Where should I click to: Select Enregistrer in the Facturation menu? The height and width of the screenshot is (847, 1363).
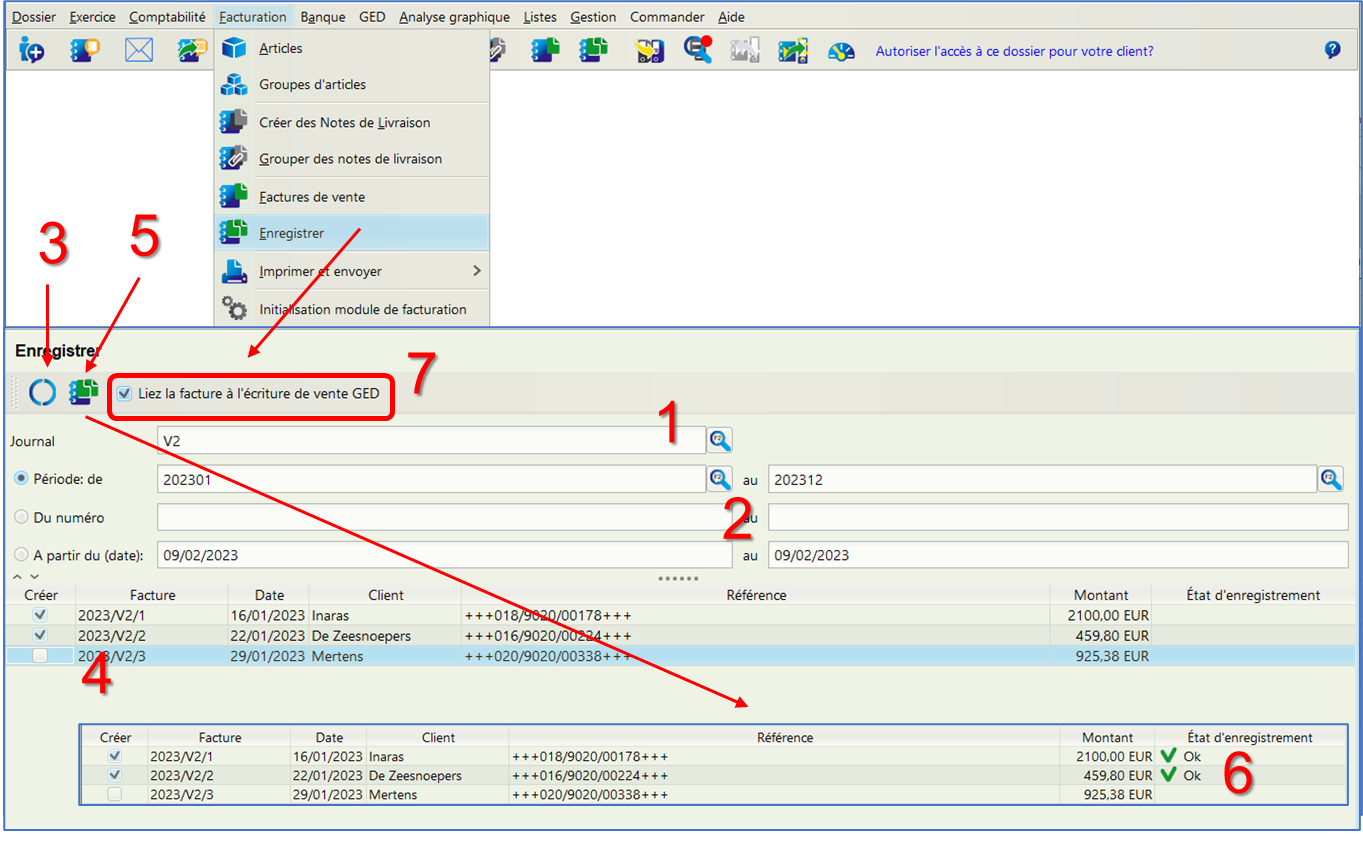(351, 233)
